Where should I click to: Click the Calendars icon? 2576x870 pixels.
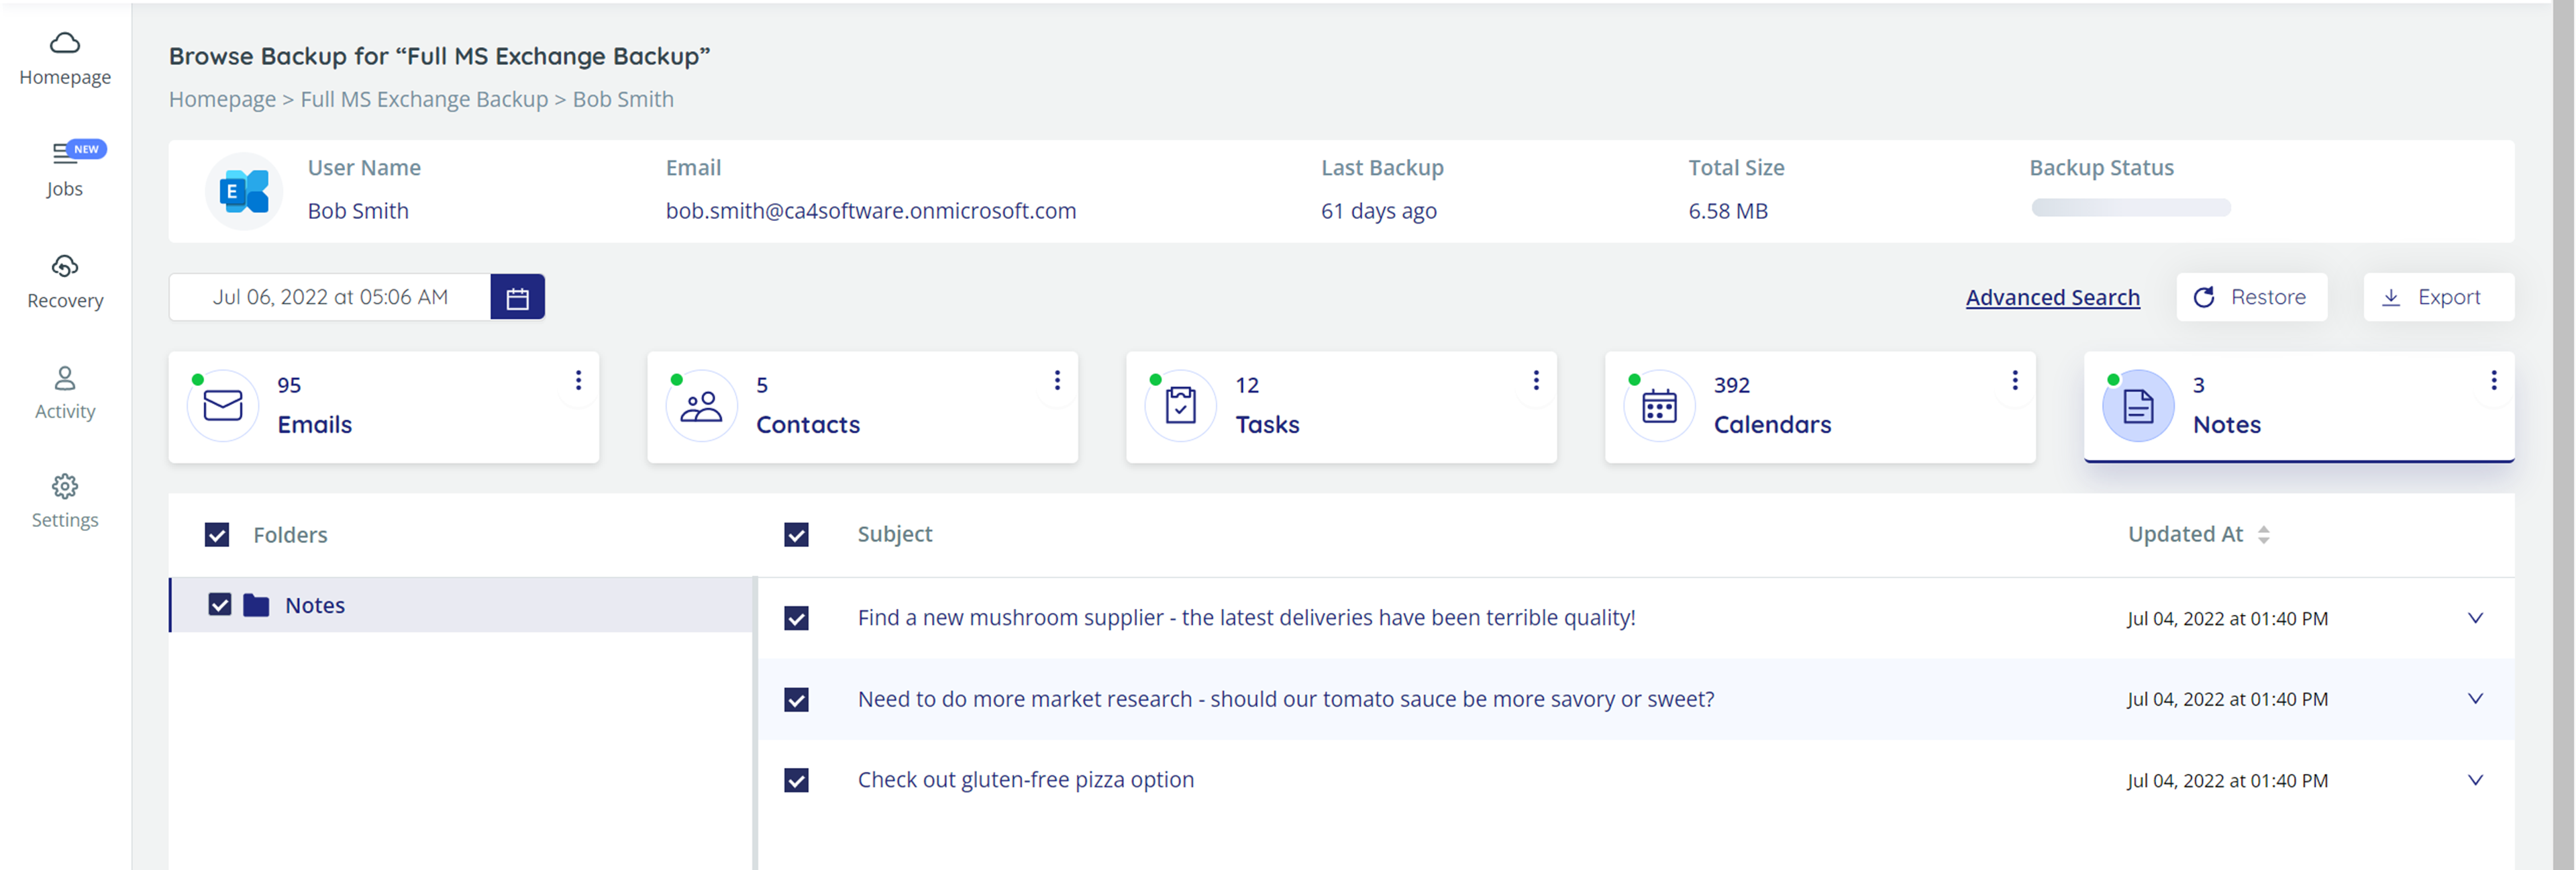tap(1660, 406)
